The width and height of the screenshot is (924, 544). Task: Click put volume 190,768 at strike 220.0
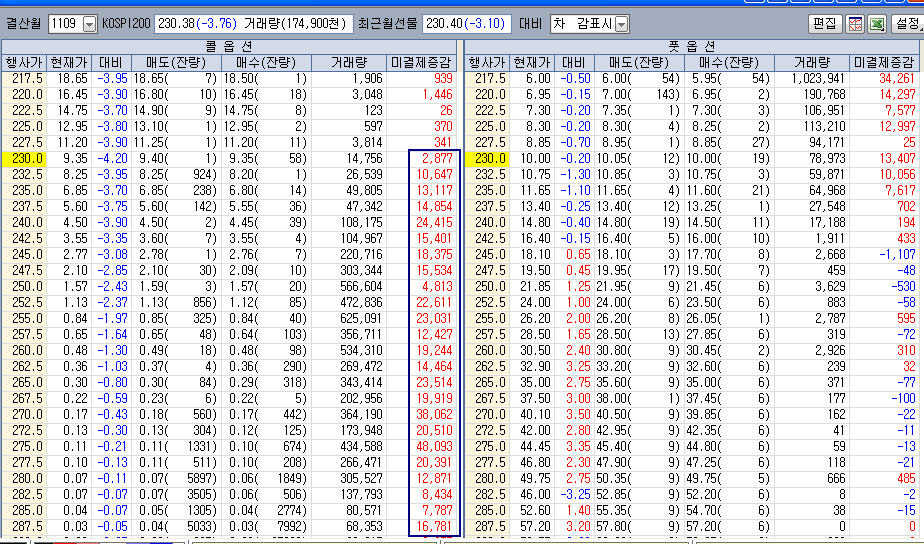coord(825,94)
